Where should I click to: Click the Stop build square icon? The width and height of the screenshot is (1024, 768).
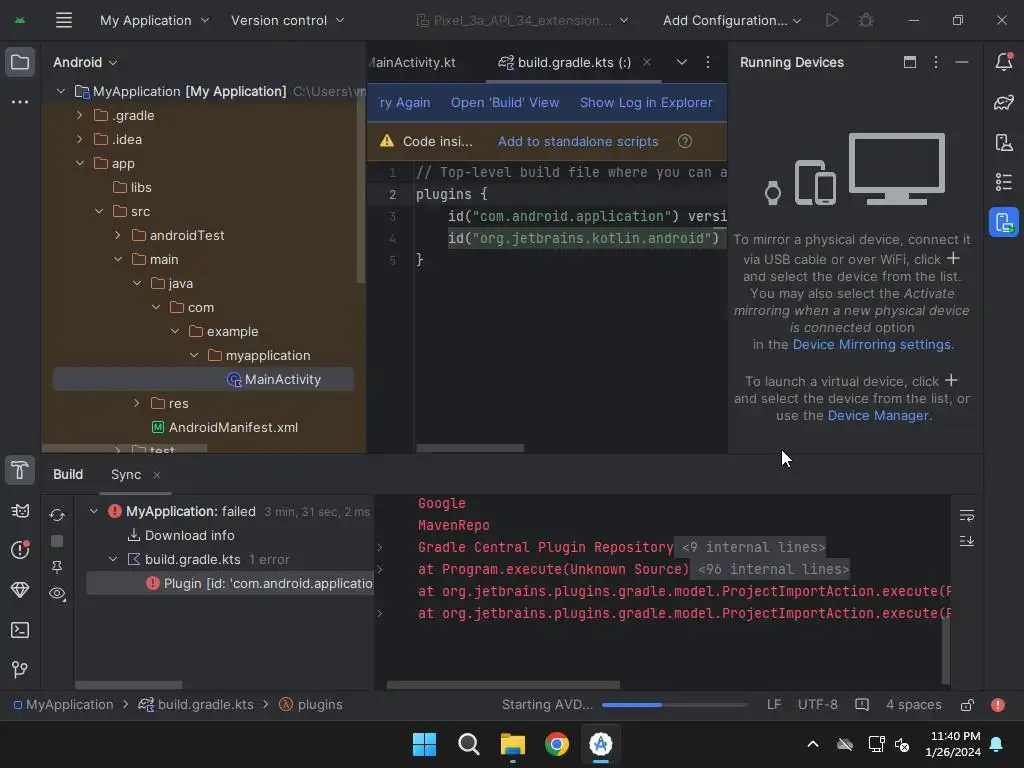tap(57, 541)
